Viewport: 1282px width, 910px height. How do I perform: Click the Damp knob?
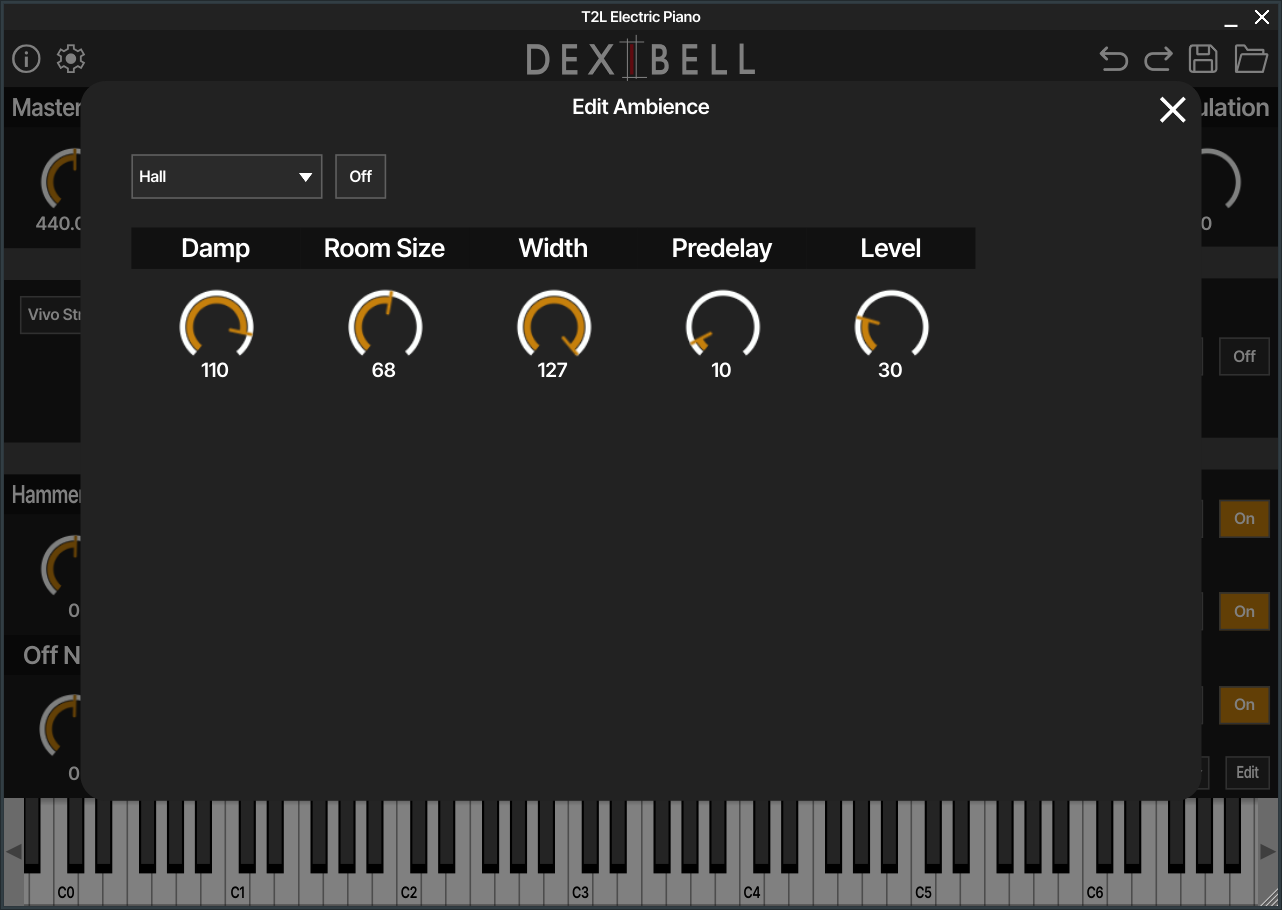216,327
